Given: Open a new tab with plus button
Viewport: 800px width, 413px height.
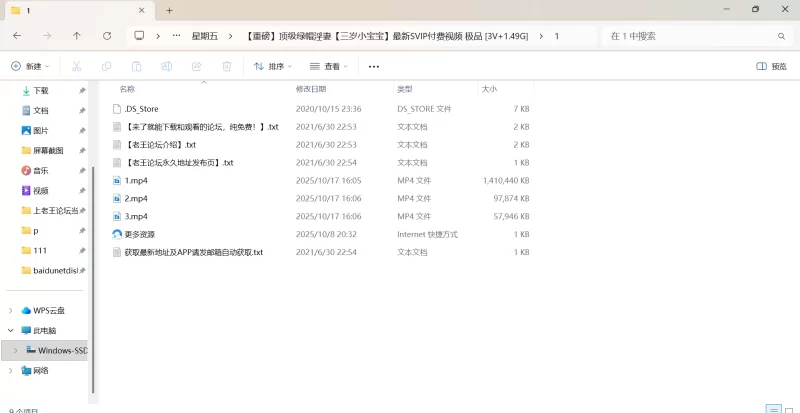Looking at the screenshot, I should coord(169,10).
